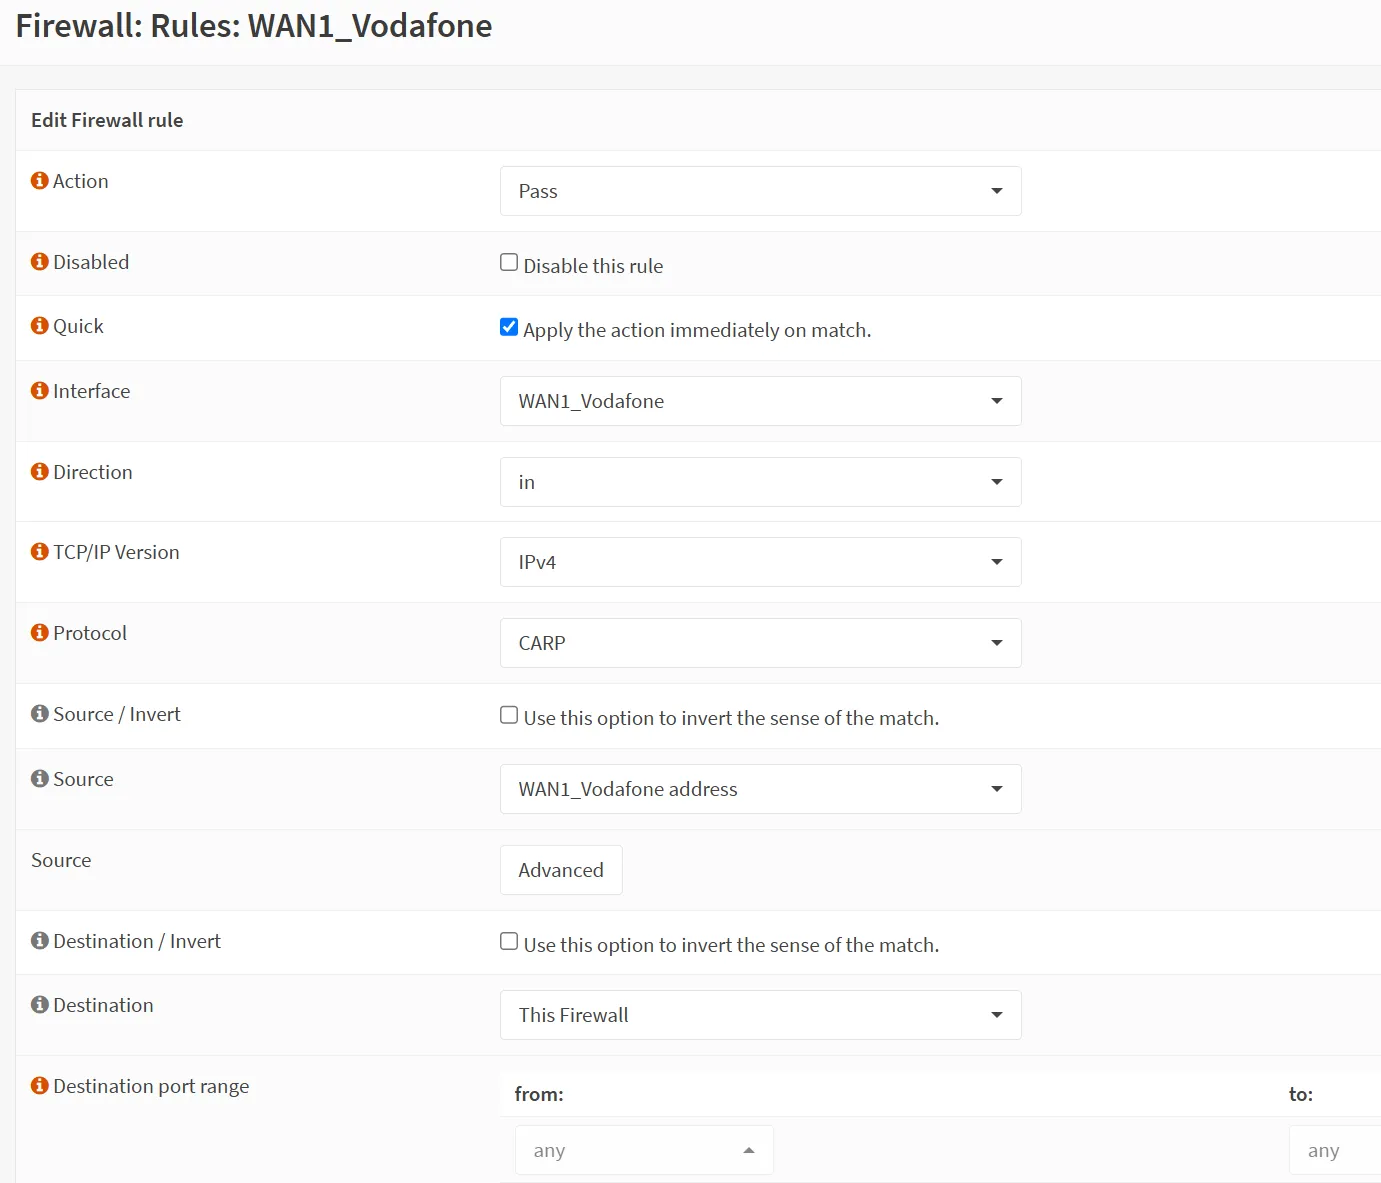The height and width of the screenshot is (1183, 1381).
Task: Click the info icon next to Quick
Action: click(40, 326)
